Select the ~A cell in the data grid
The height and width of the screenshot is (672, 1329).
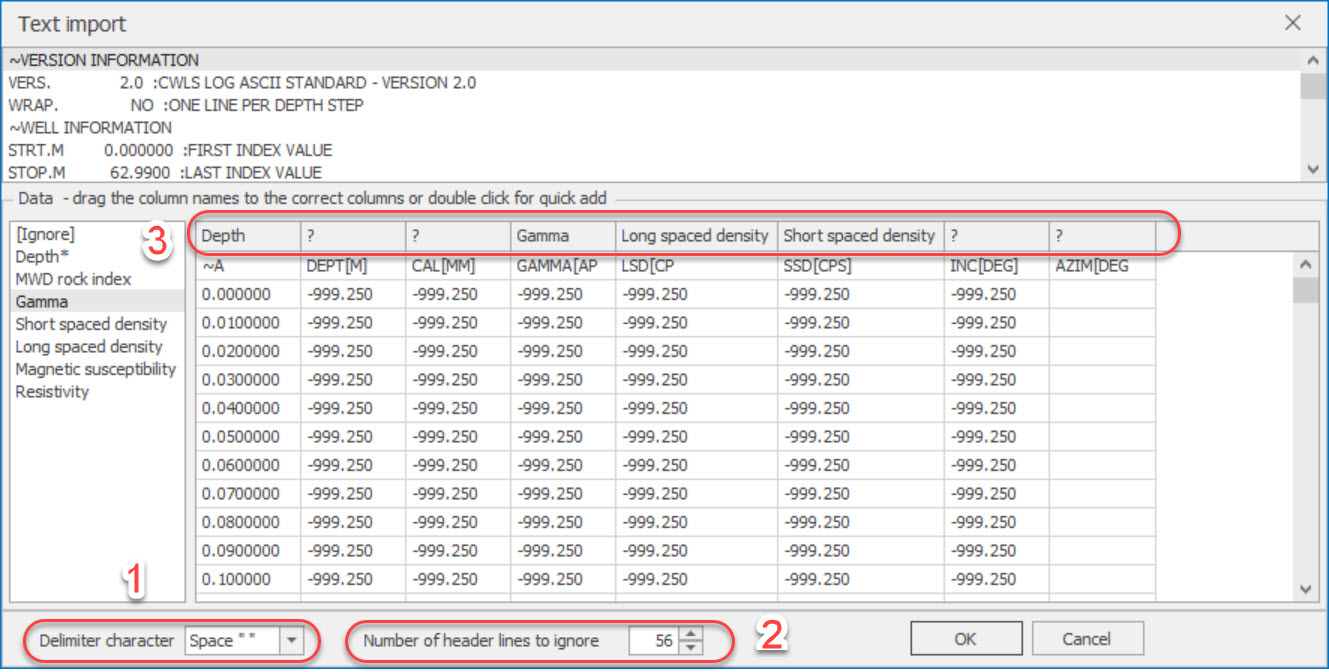(248, 266)
